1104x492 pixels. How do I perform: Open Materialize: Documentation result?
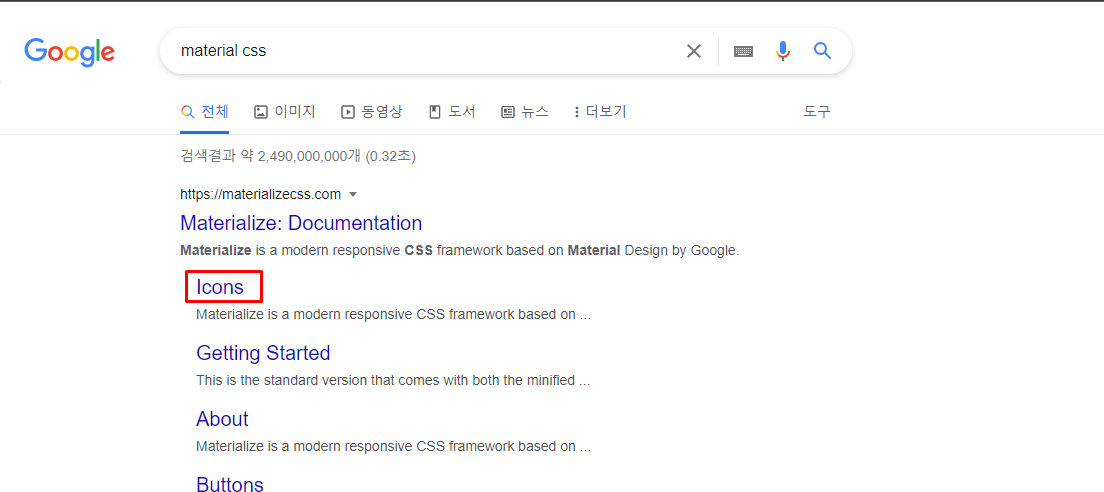coord(301,223)
